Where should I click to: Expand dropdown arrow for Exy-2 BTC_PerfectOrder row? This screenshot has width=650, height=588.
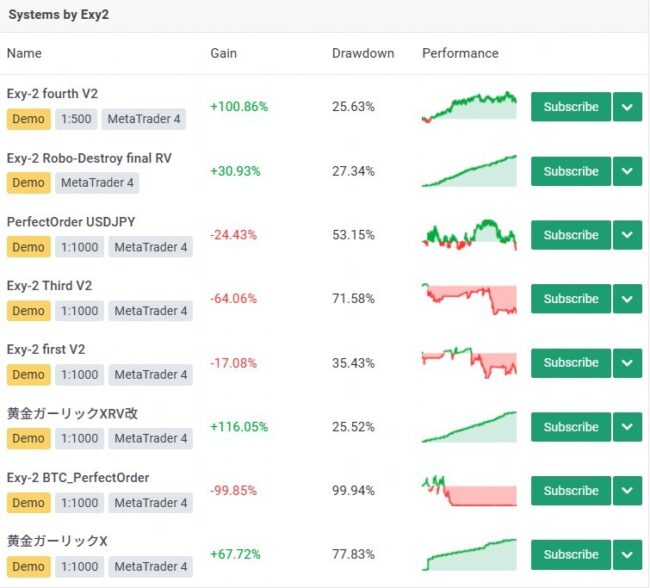tap(627, 491)
